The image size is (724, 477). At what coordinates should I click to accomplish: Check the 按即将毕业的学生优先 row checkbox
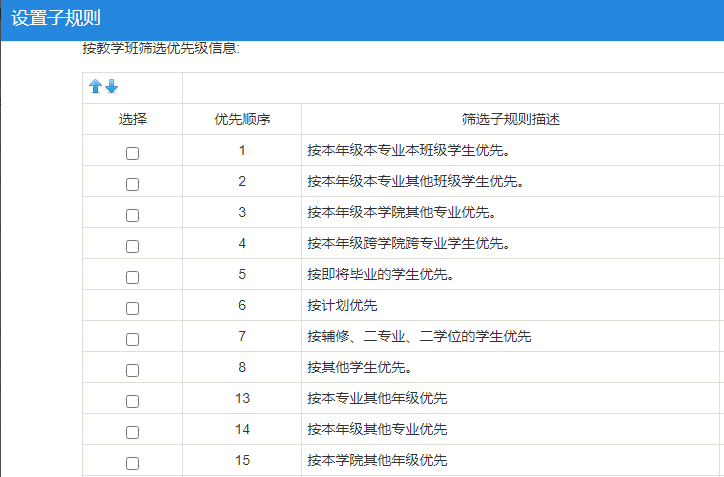[132, 277]
